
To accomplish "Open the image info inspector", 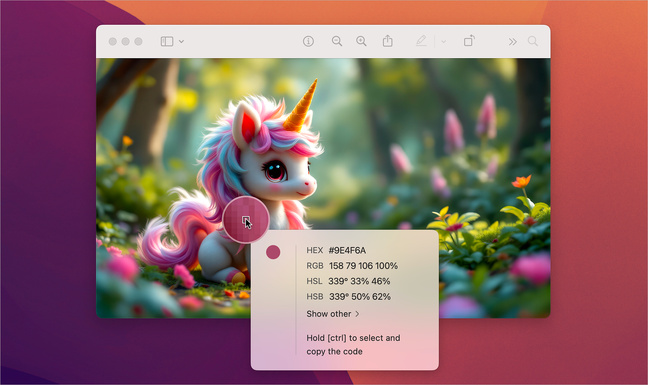I will (308, 41).
